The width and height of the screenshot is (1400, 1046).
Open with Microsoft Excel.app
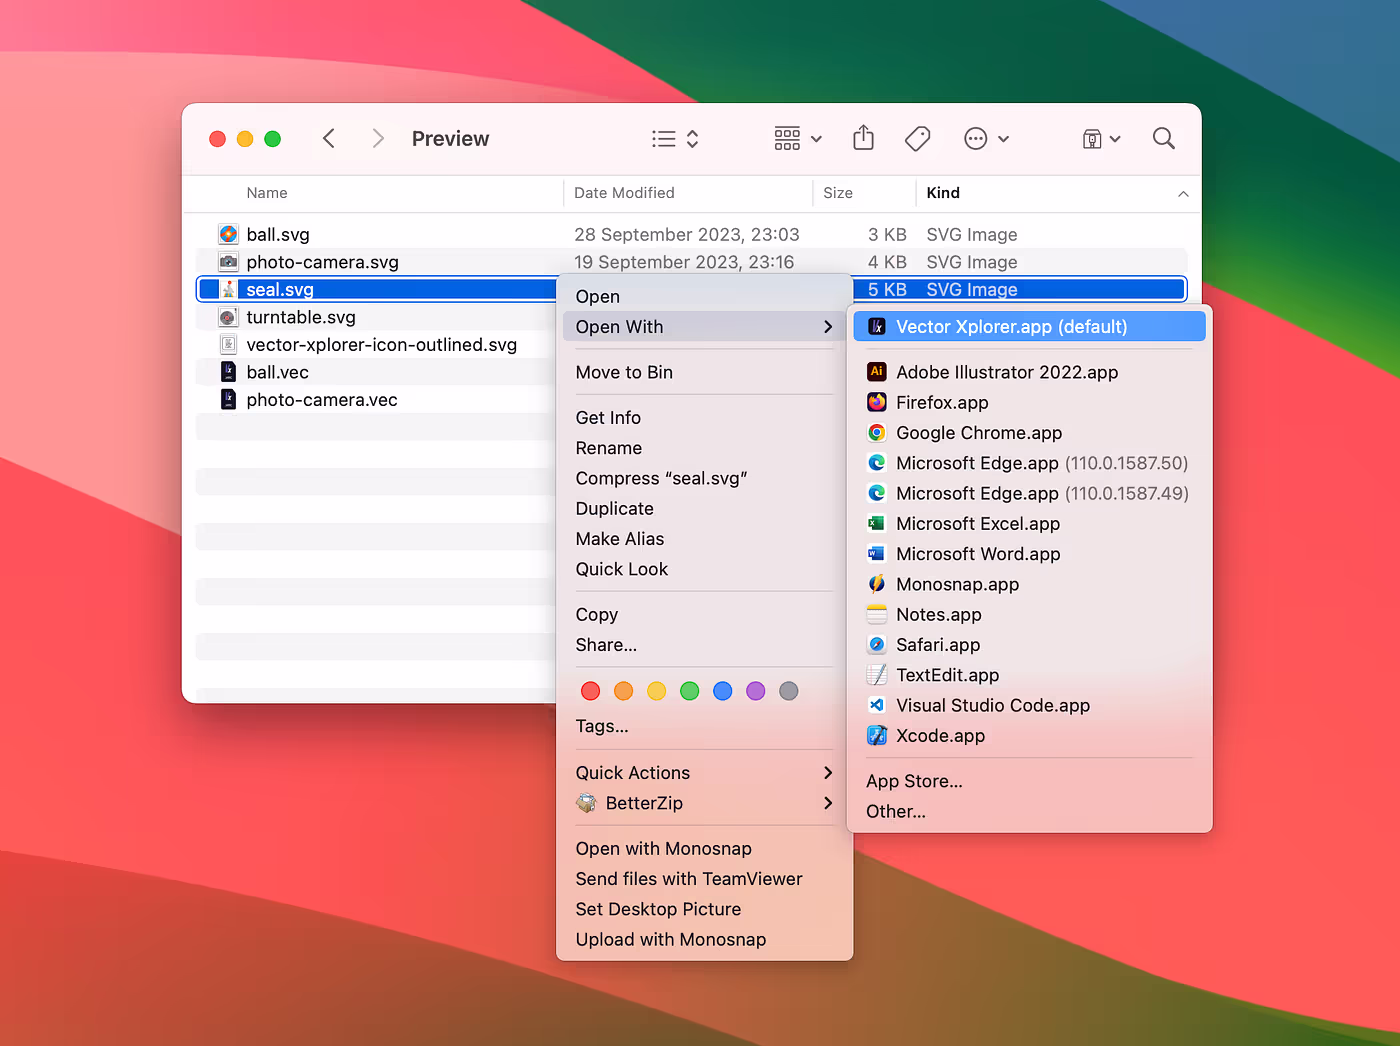point(1030,524)
